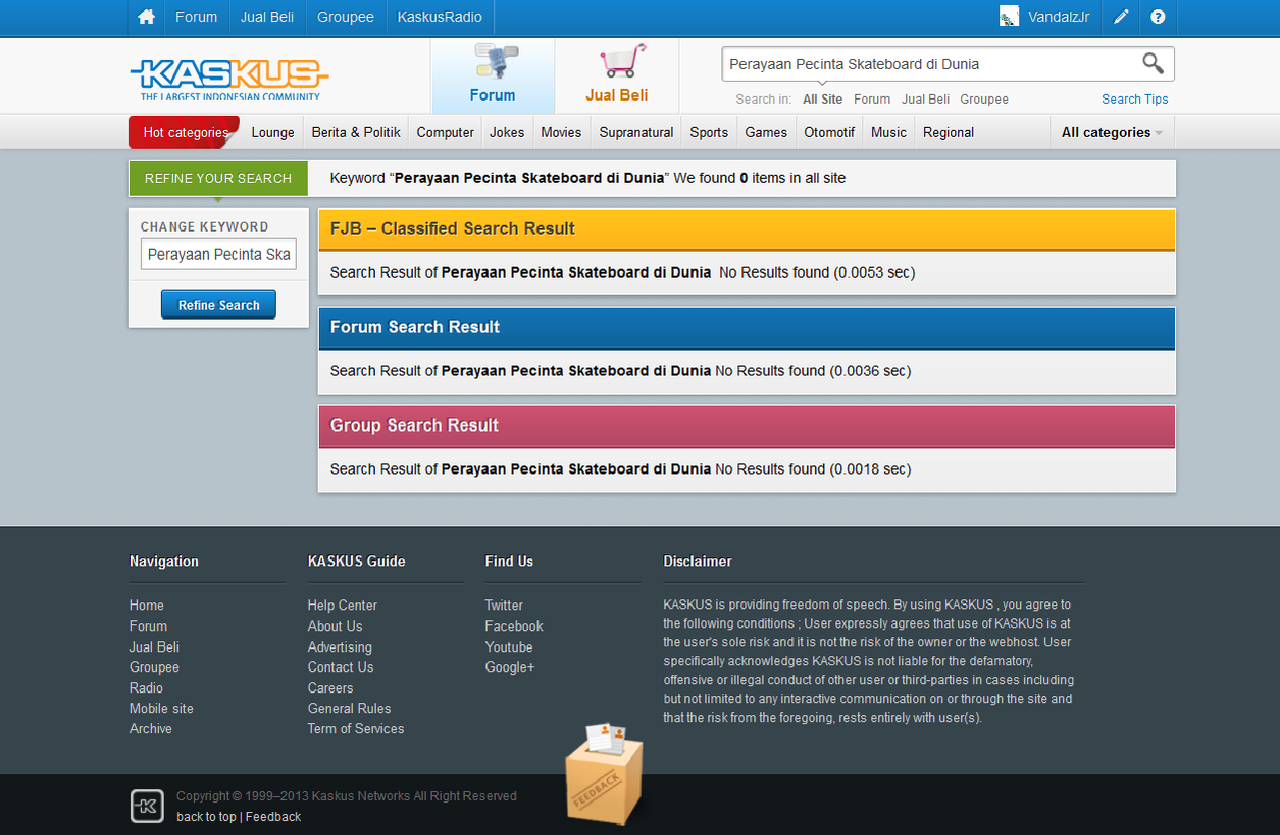Click VandalzJr user avatar

[x=1010, y=17]
